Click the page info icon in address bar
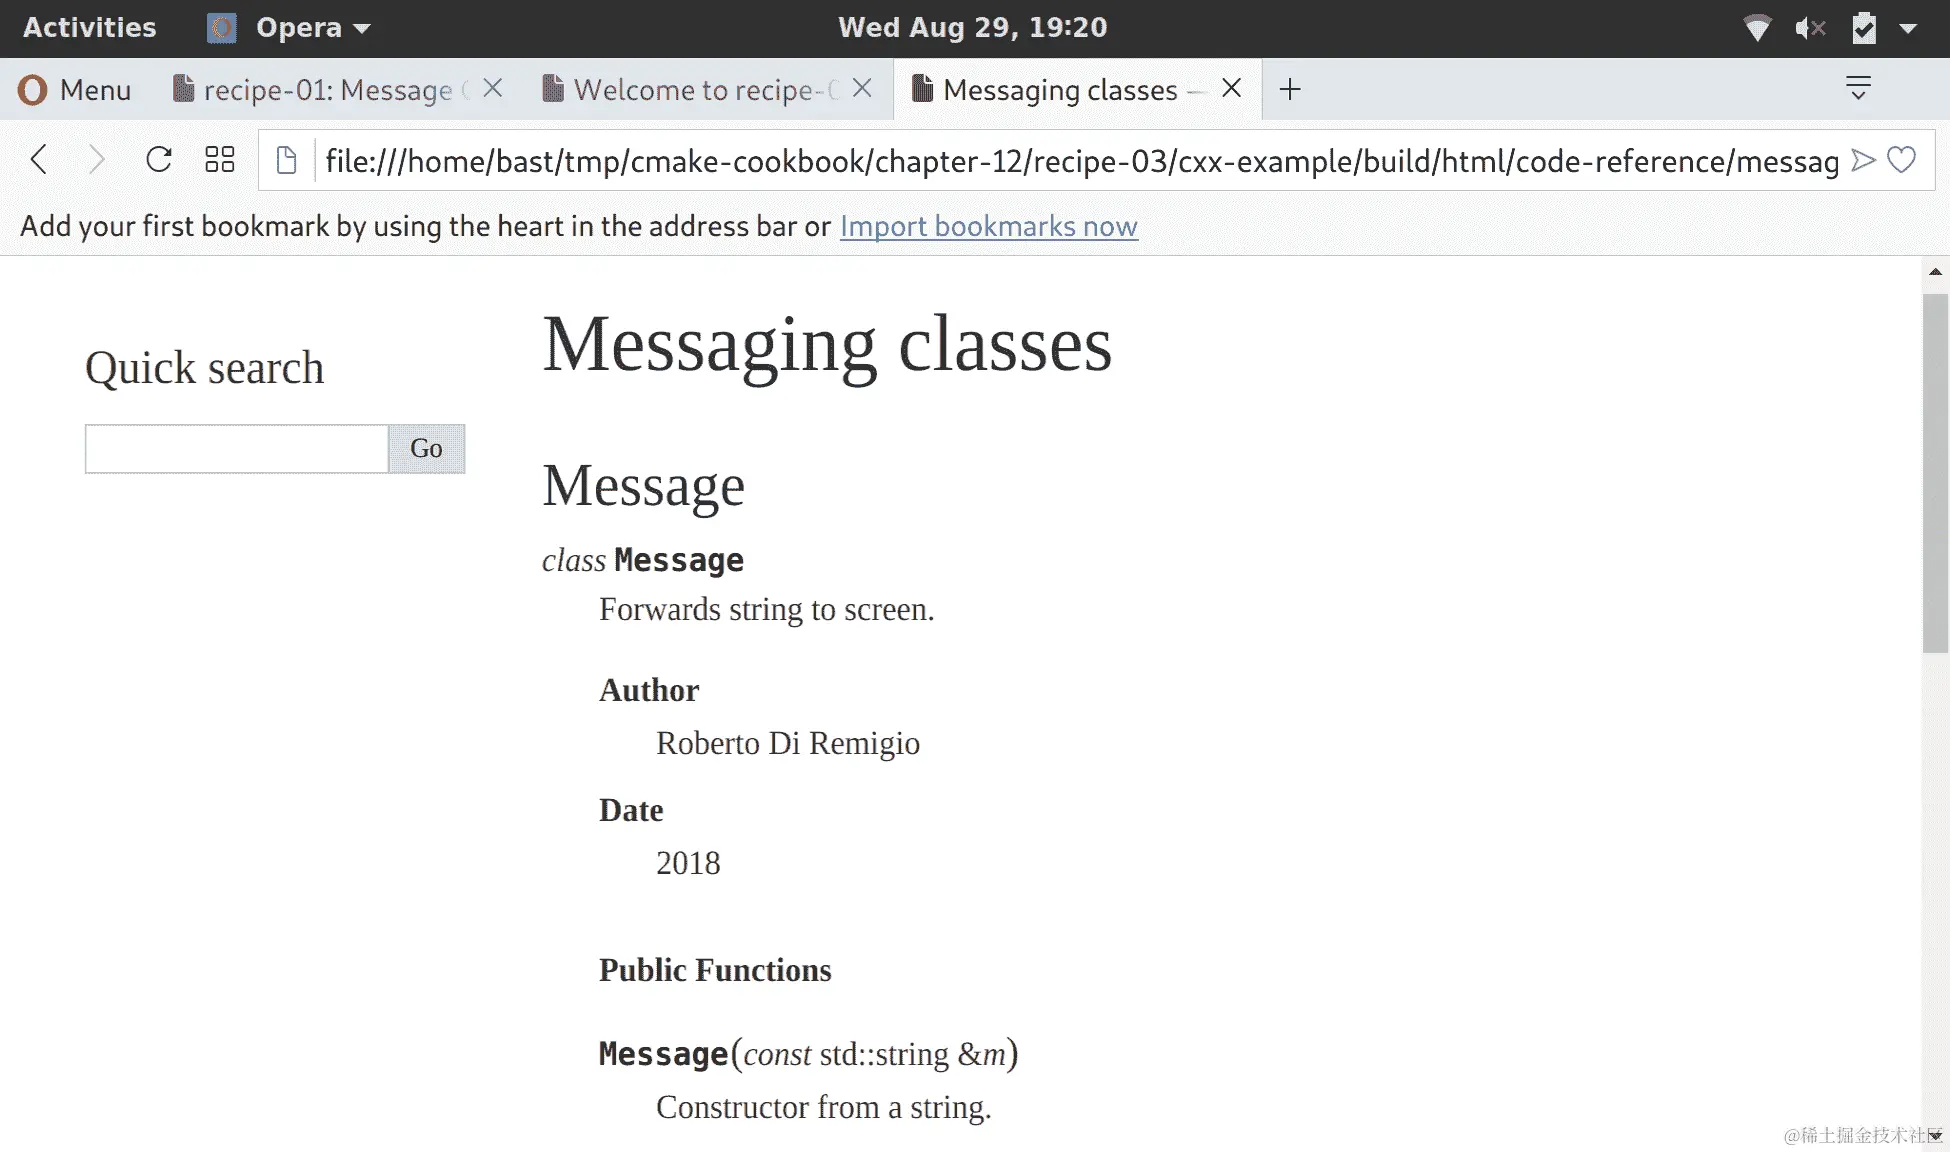This screenshot has width=1950, height=1152. tap(286, 160)
